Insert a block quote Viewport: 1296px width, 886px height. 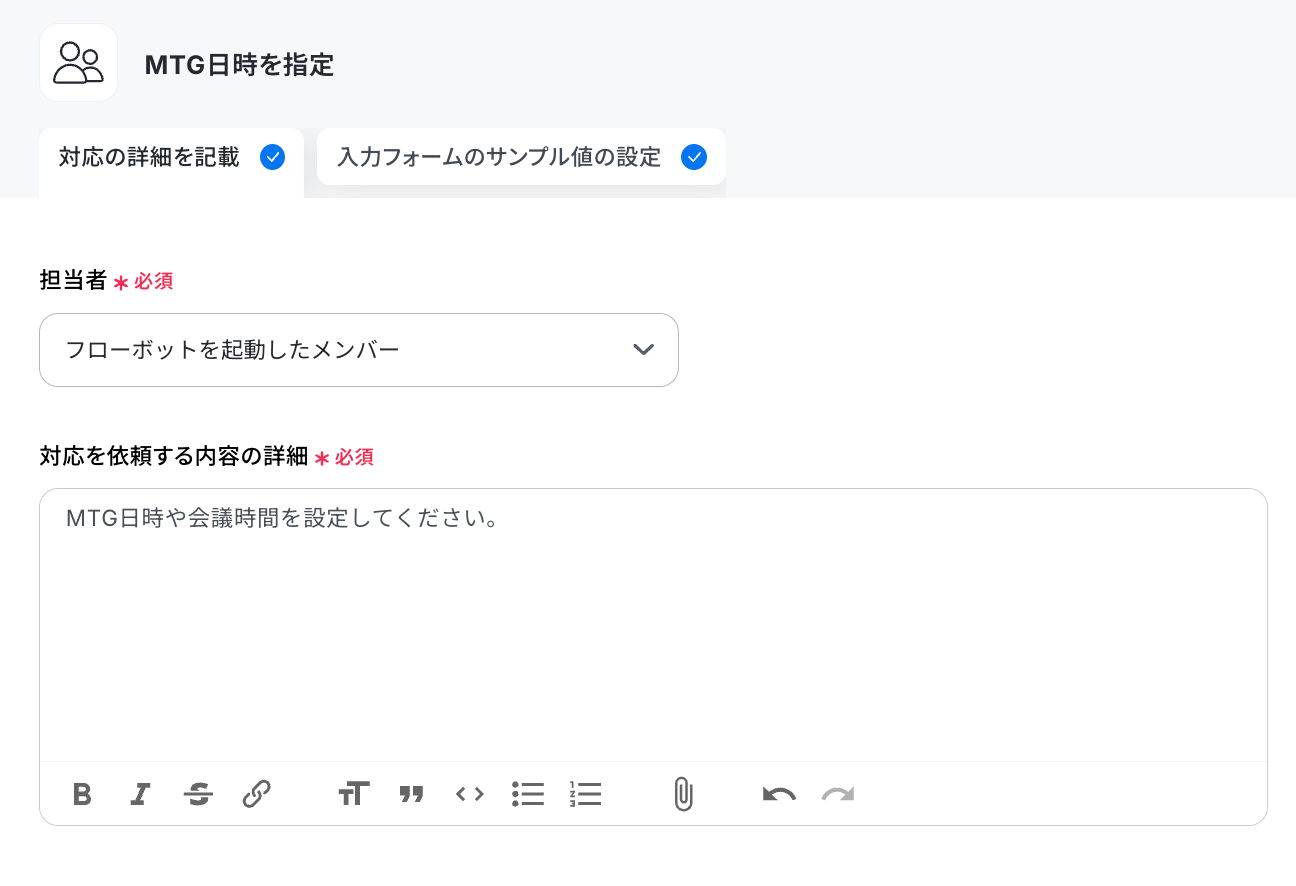pos(411,795)
